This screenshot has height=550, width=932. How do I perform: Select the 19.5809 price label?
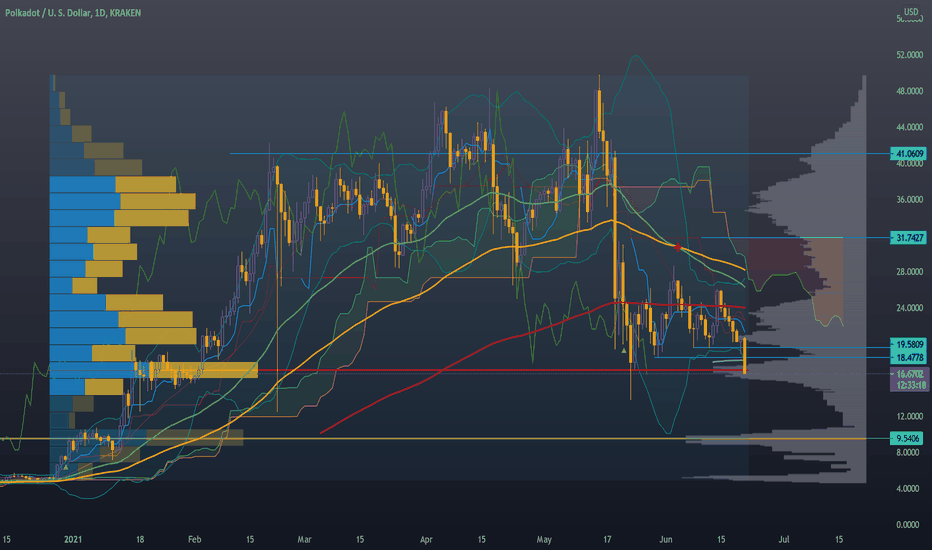click(909, 344)
